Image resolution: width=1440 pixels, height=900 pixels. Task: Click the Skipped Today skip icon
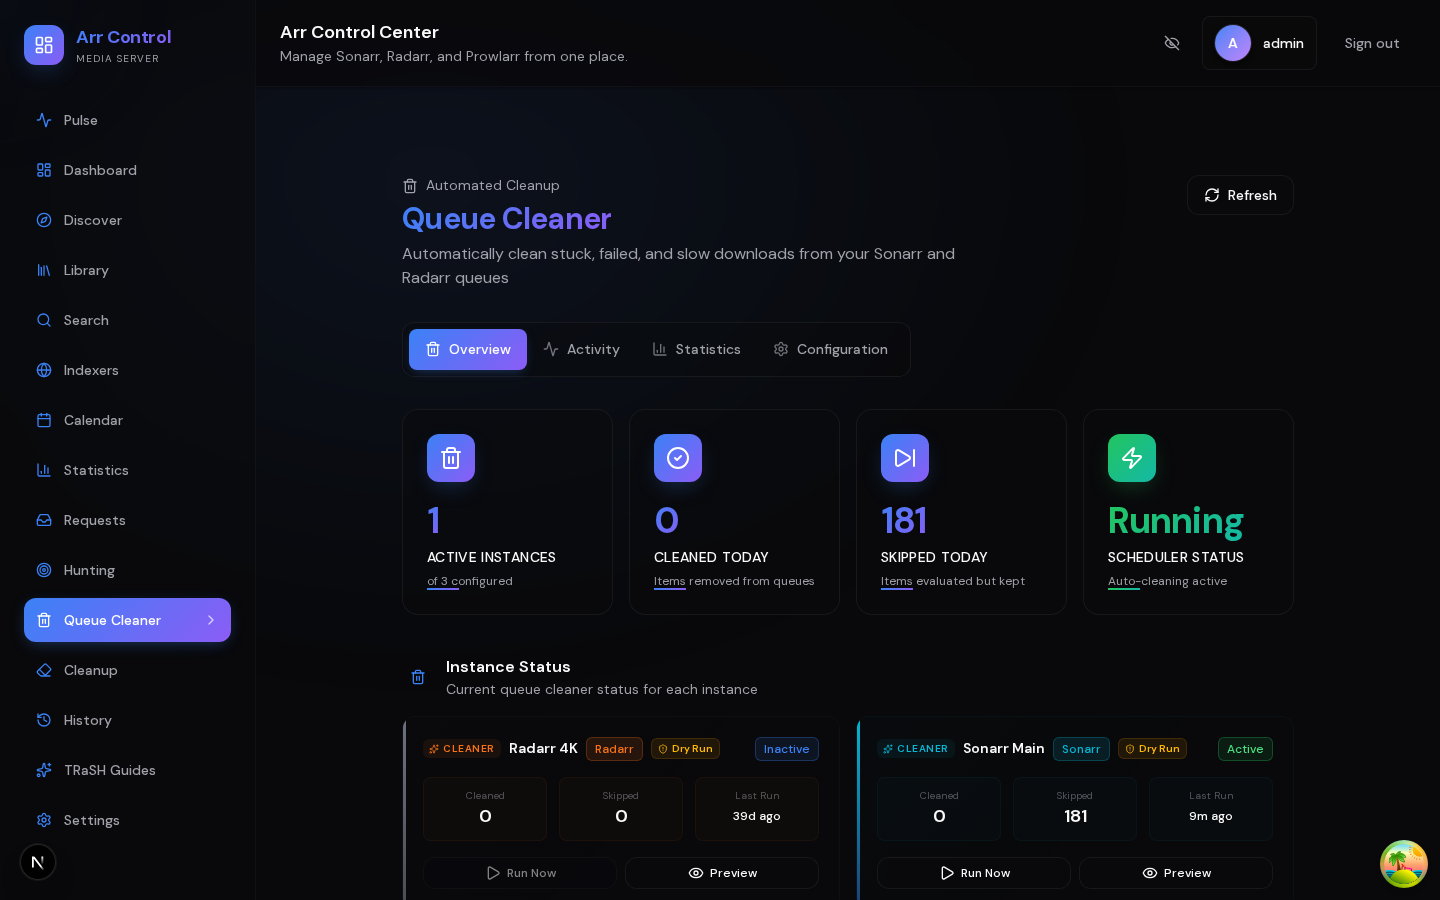click(905, 458)
